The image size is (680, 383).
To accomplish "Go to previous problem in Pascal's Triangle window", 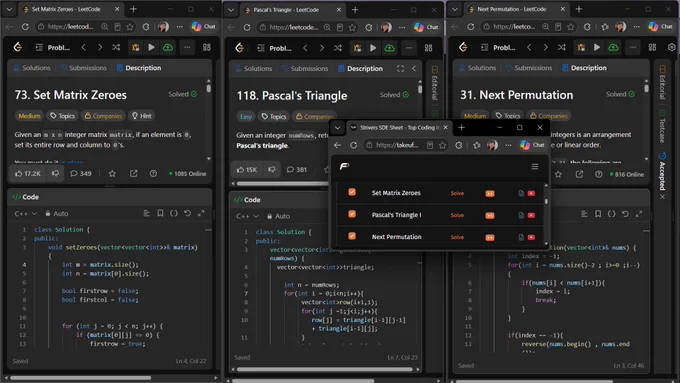I will coord(305,48).
